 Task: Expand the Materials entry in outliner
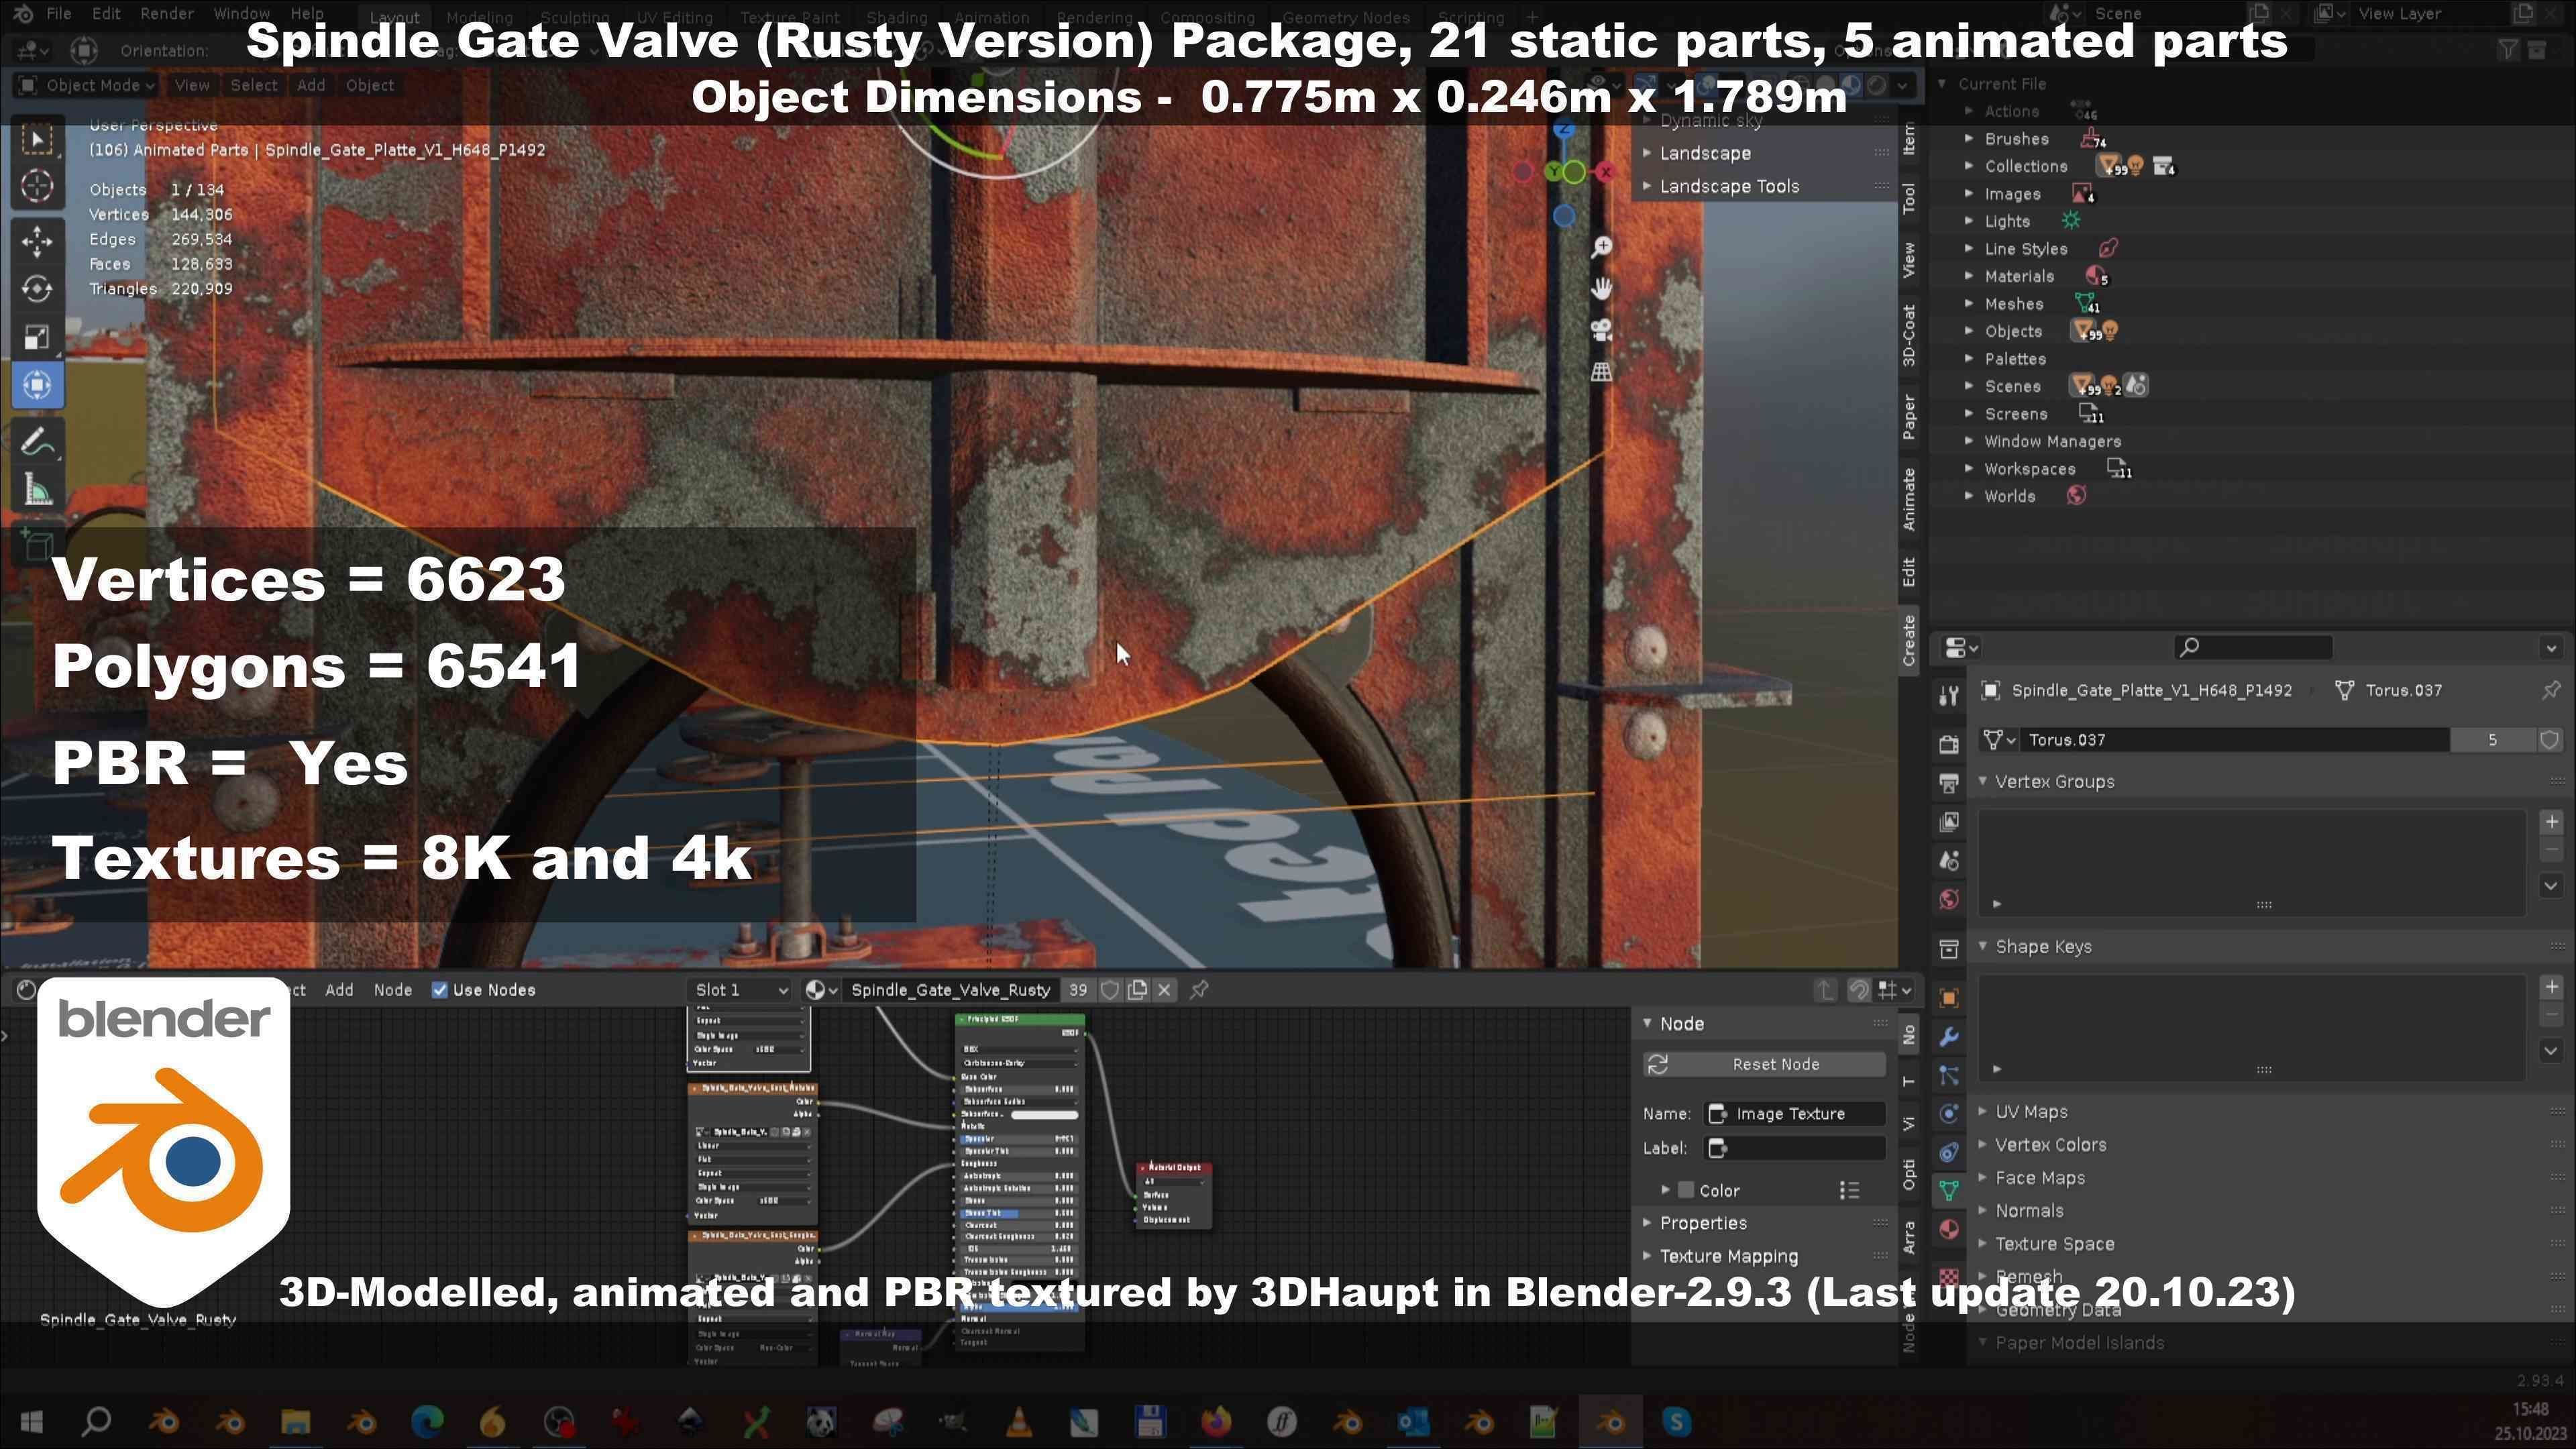point(1968,276)
